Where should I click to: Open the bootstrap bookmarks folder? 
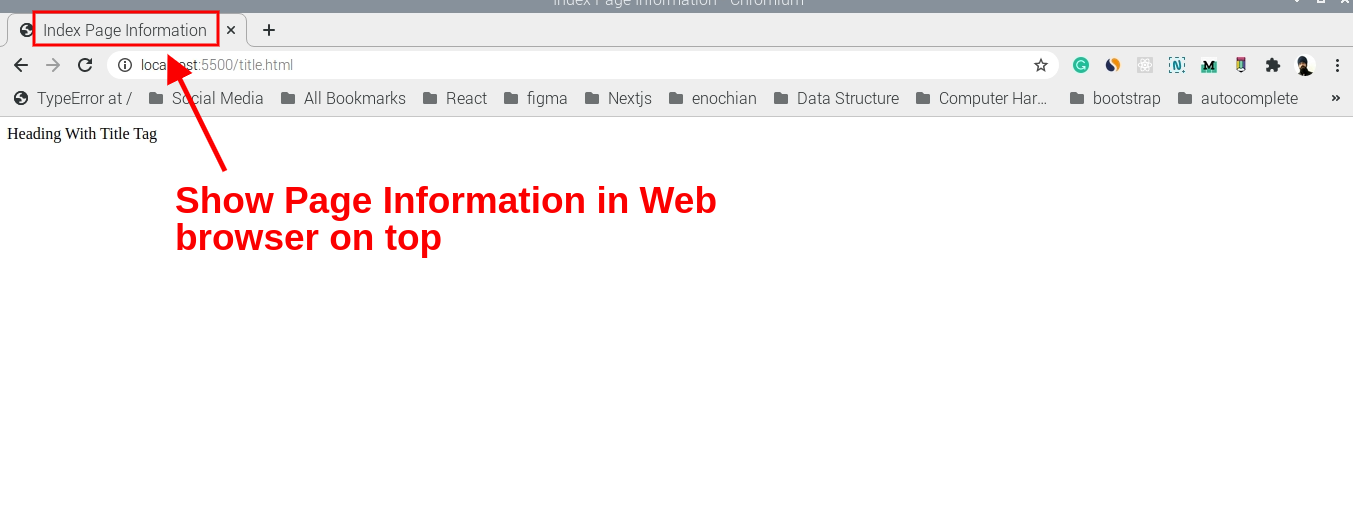click(x=1115, y=98)
